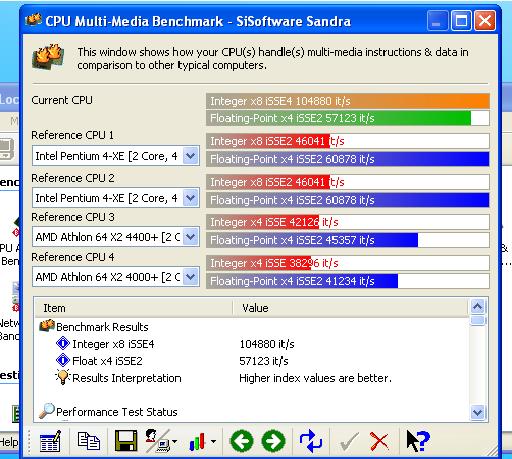Click the results list scrollbar thumb
512x459 pixels.
[478, 320]
